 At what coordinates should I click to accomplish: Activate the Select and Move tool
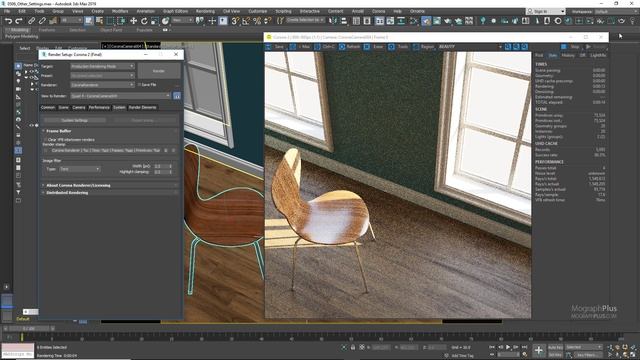coord(133,21)
